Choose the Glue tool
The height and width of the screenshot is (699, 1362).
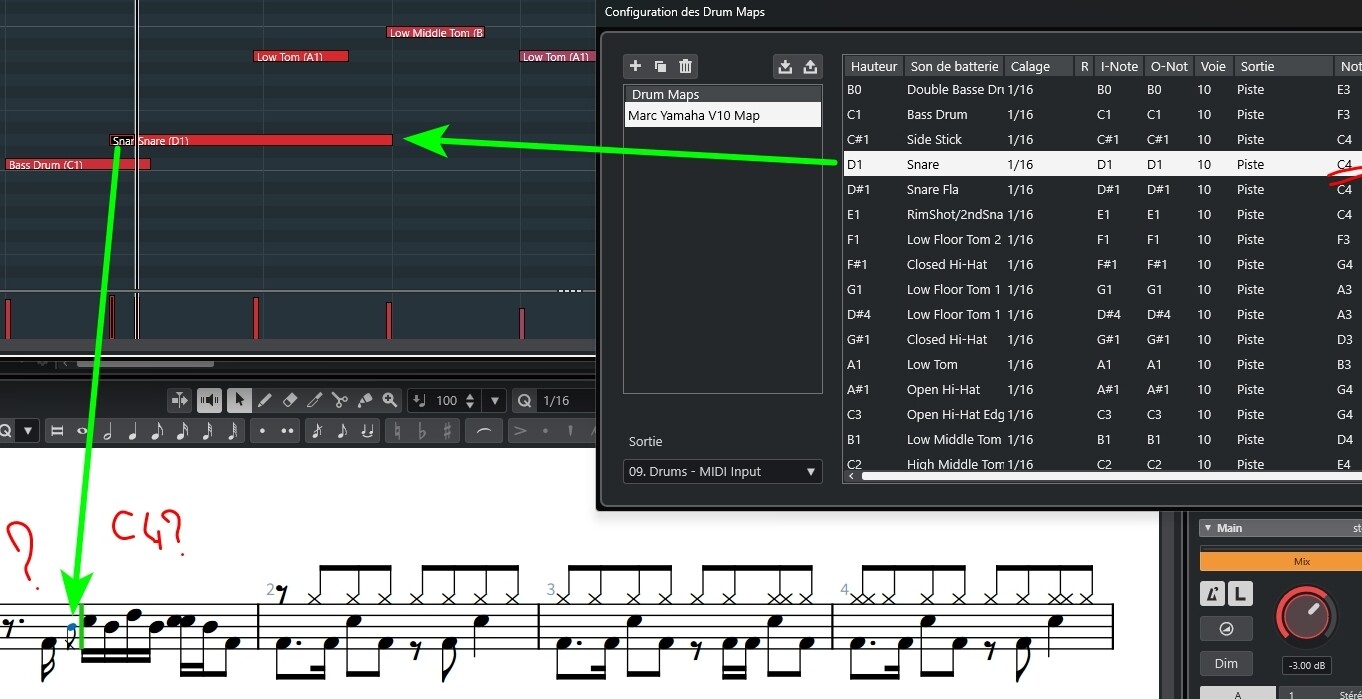pos(365,400)
